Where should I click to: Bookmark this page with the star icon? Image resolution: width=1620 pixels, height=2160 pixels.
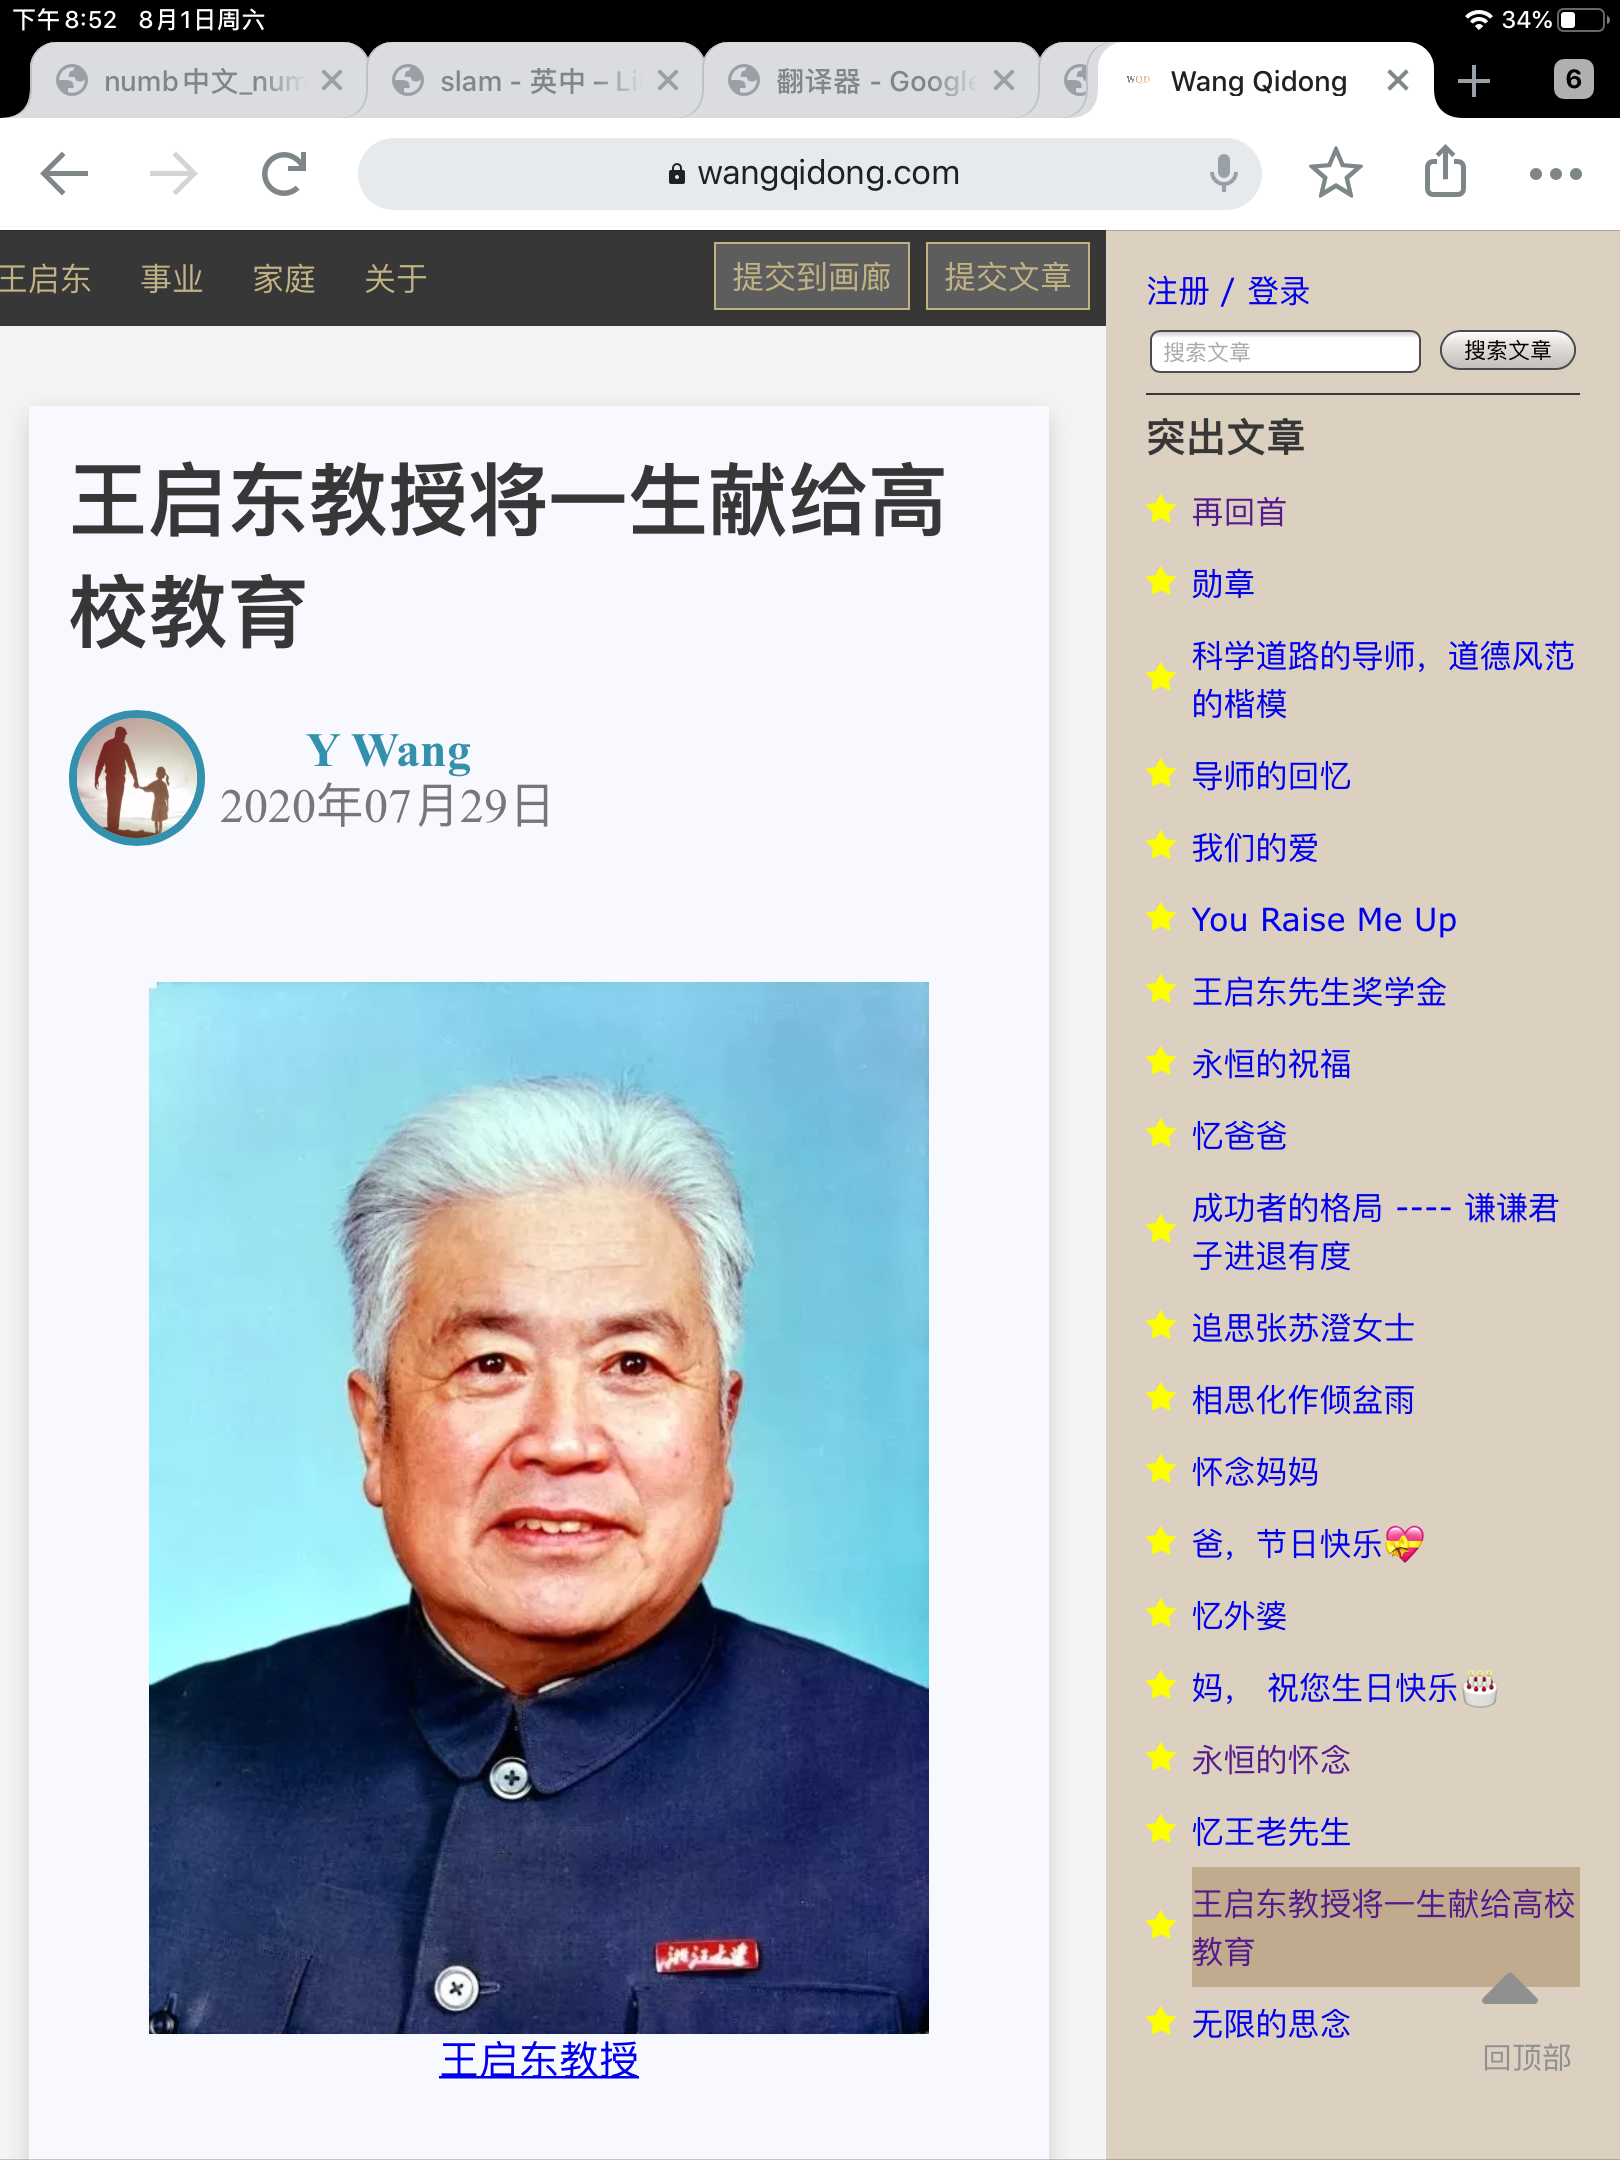tap(1335, 174)
